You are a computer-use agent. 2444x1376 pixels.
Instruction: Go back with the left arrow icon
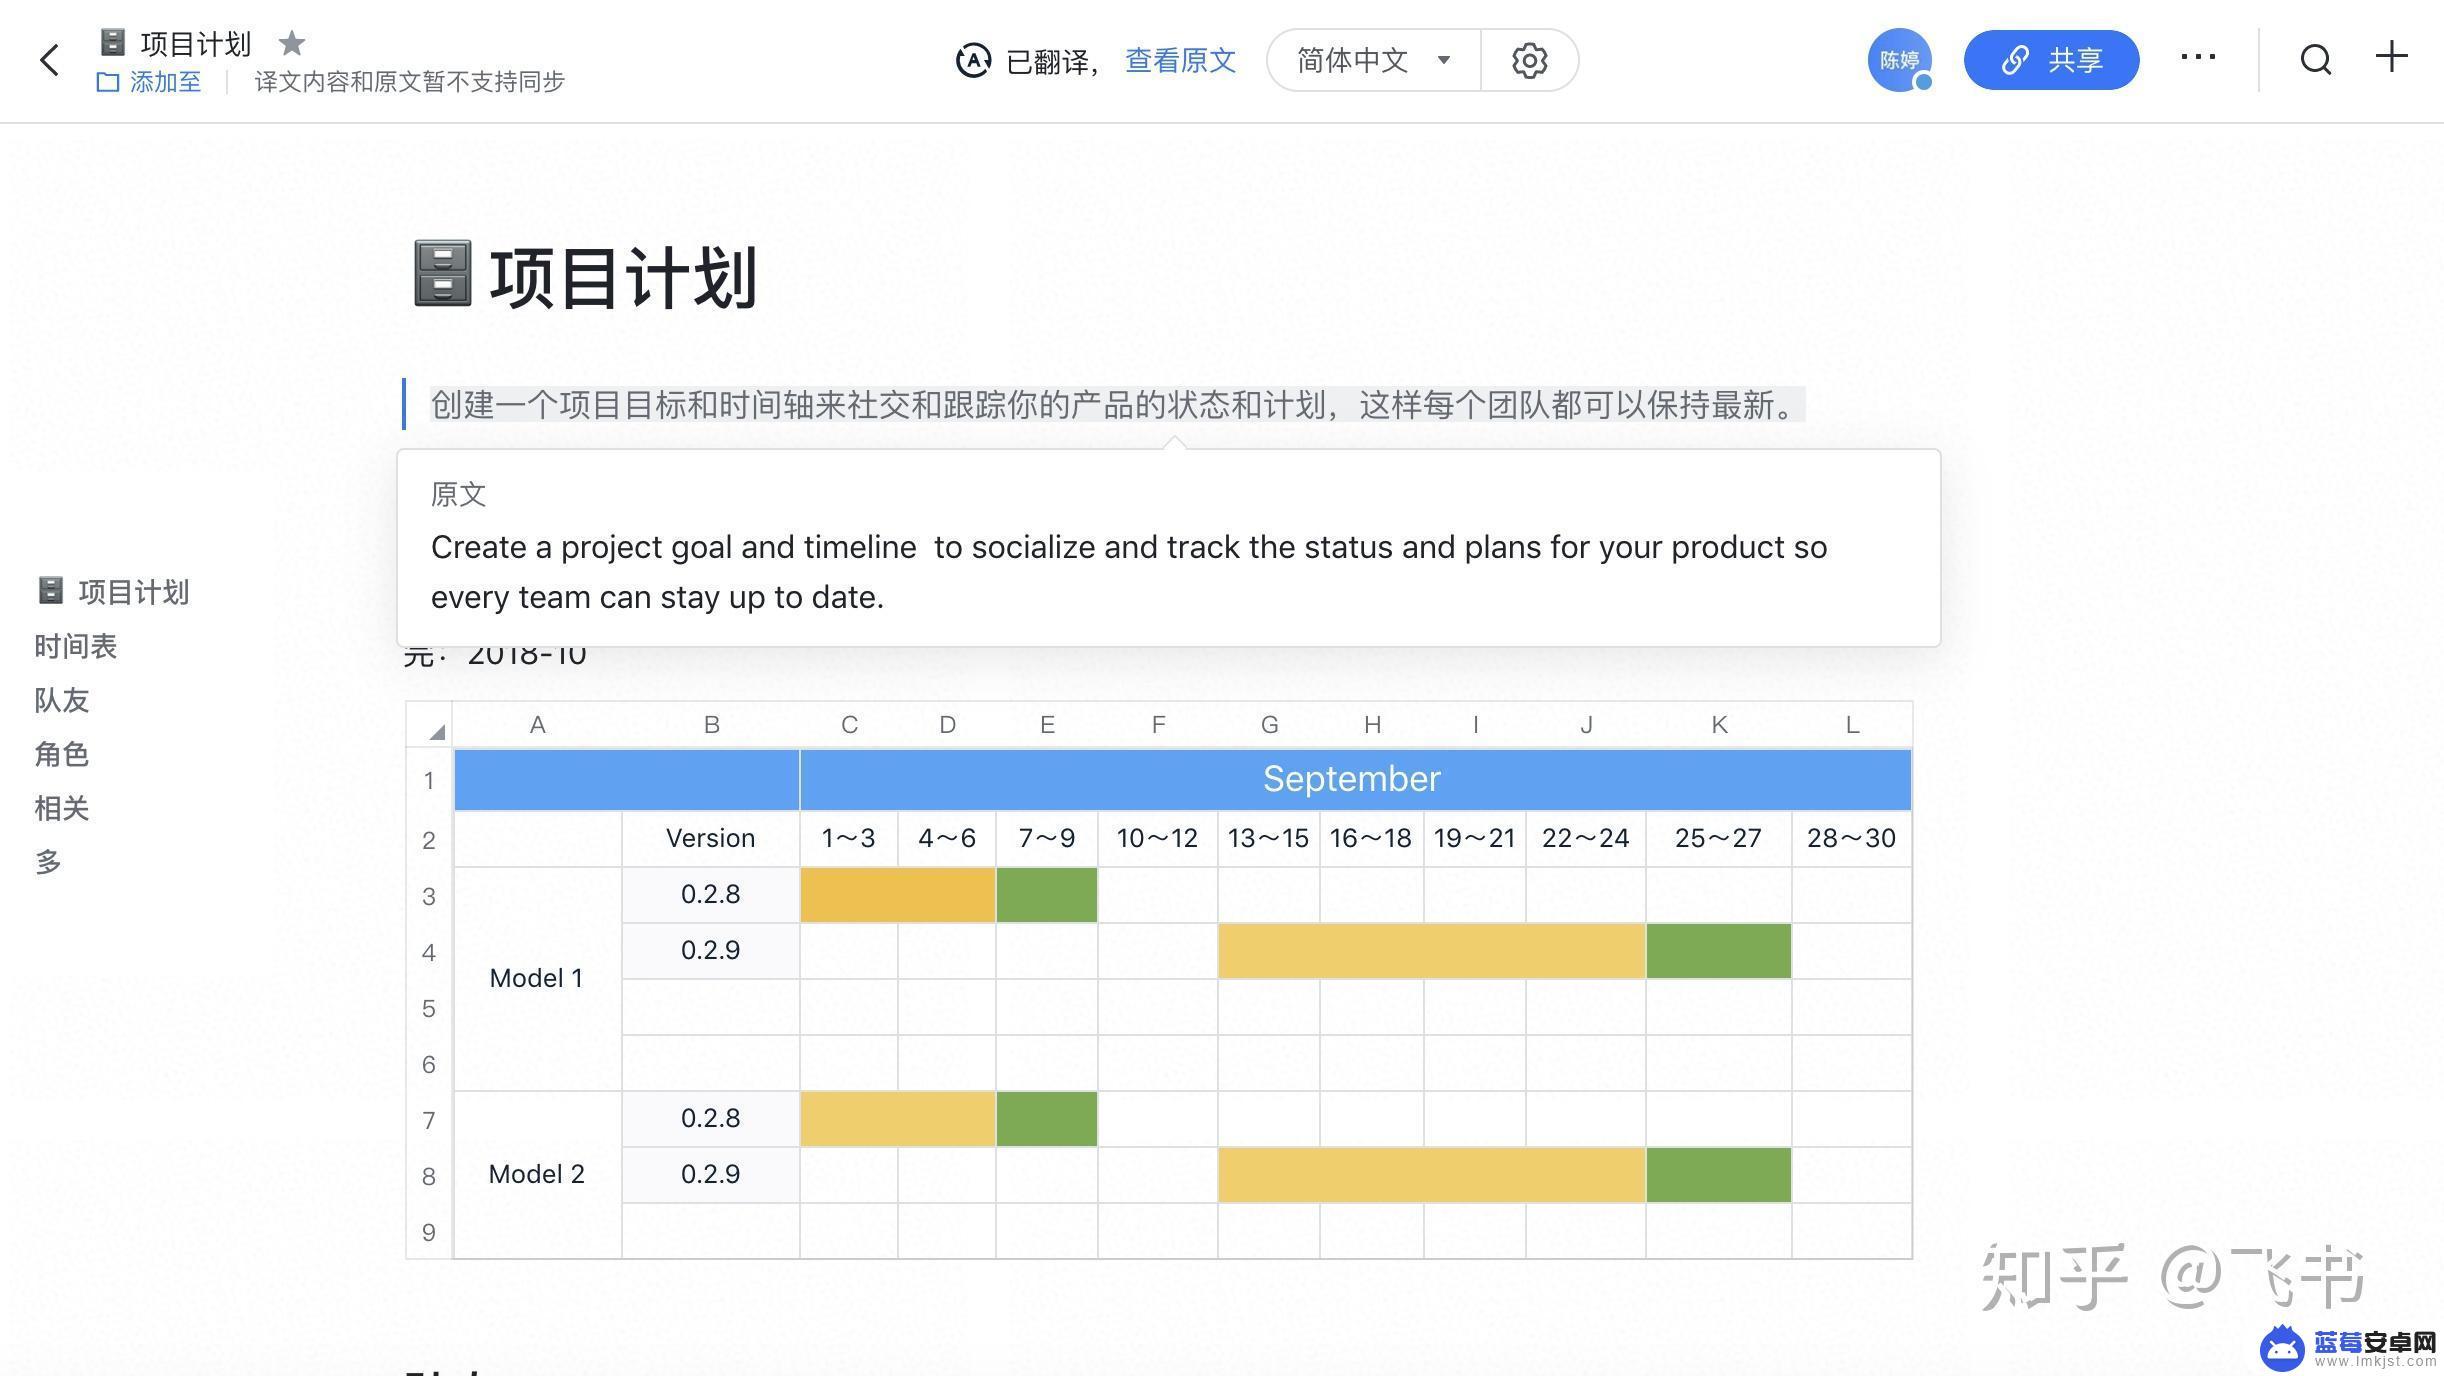tap(49, 60)
